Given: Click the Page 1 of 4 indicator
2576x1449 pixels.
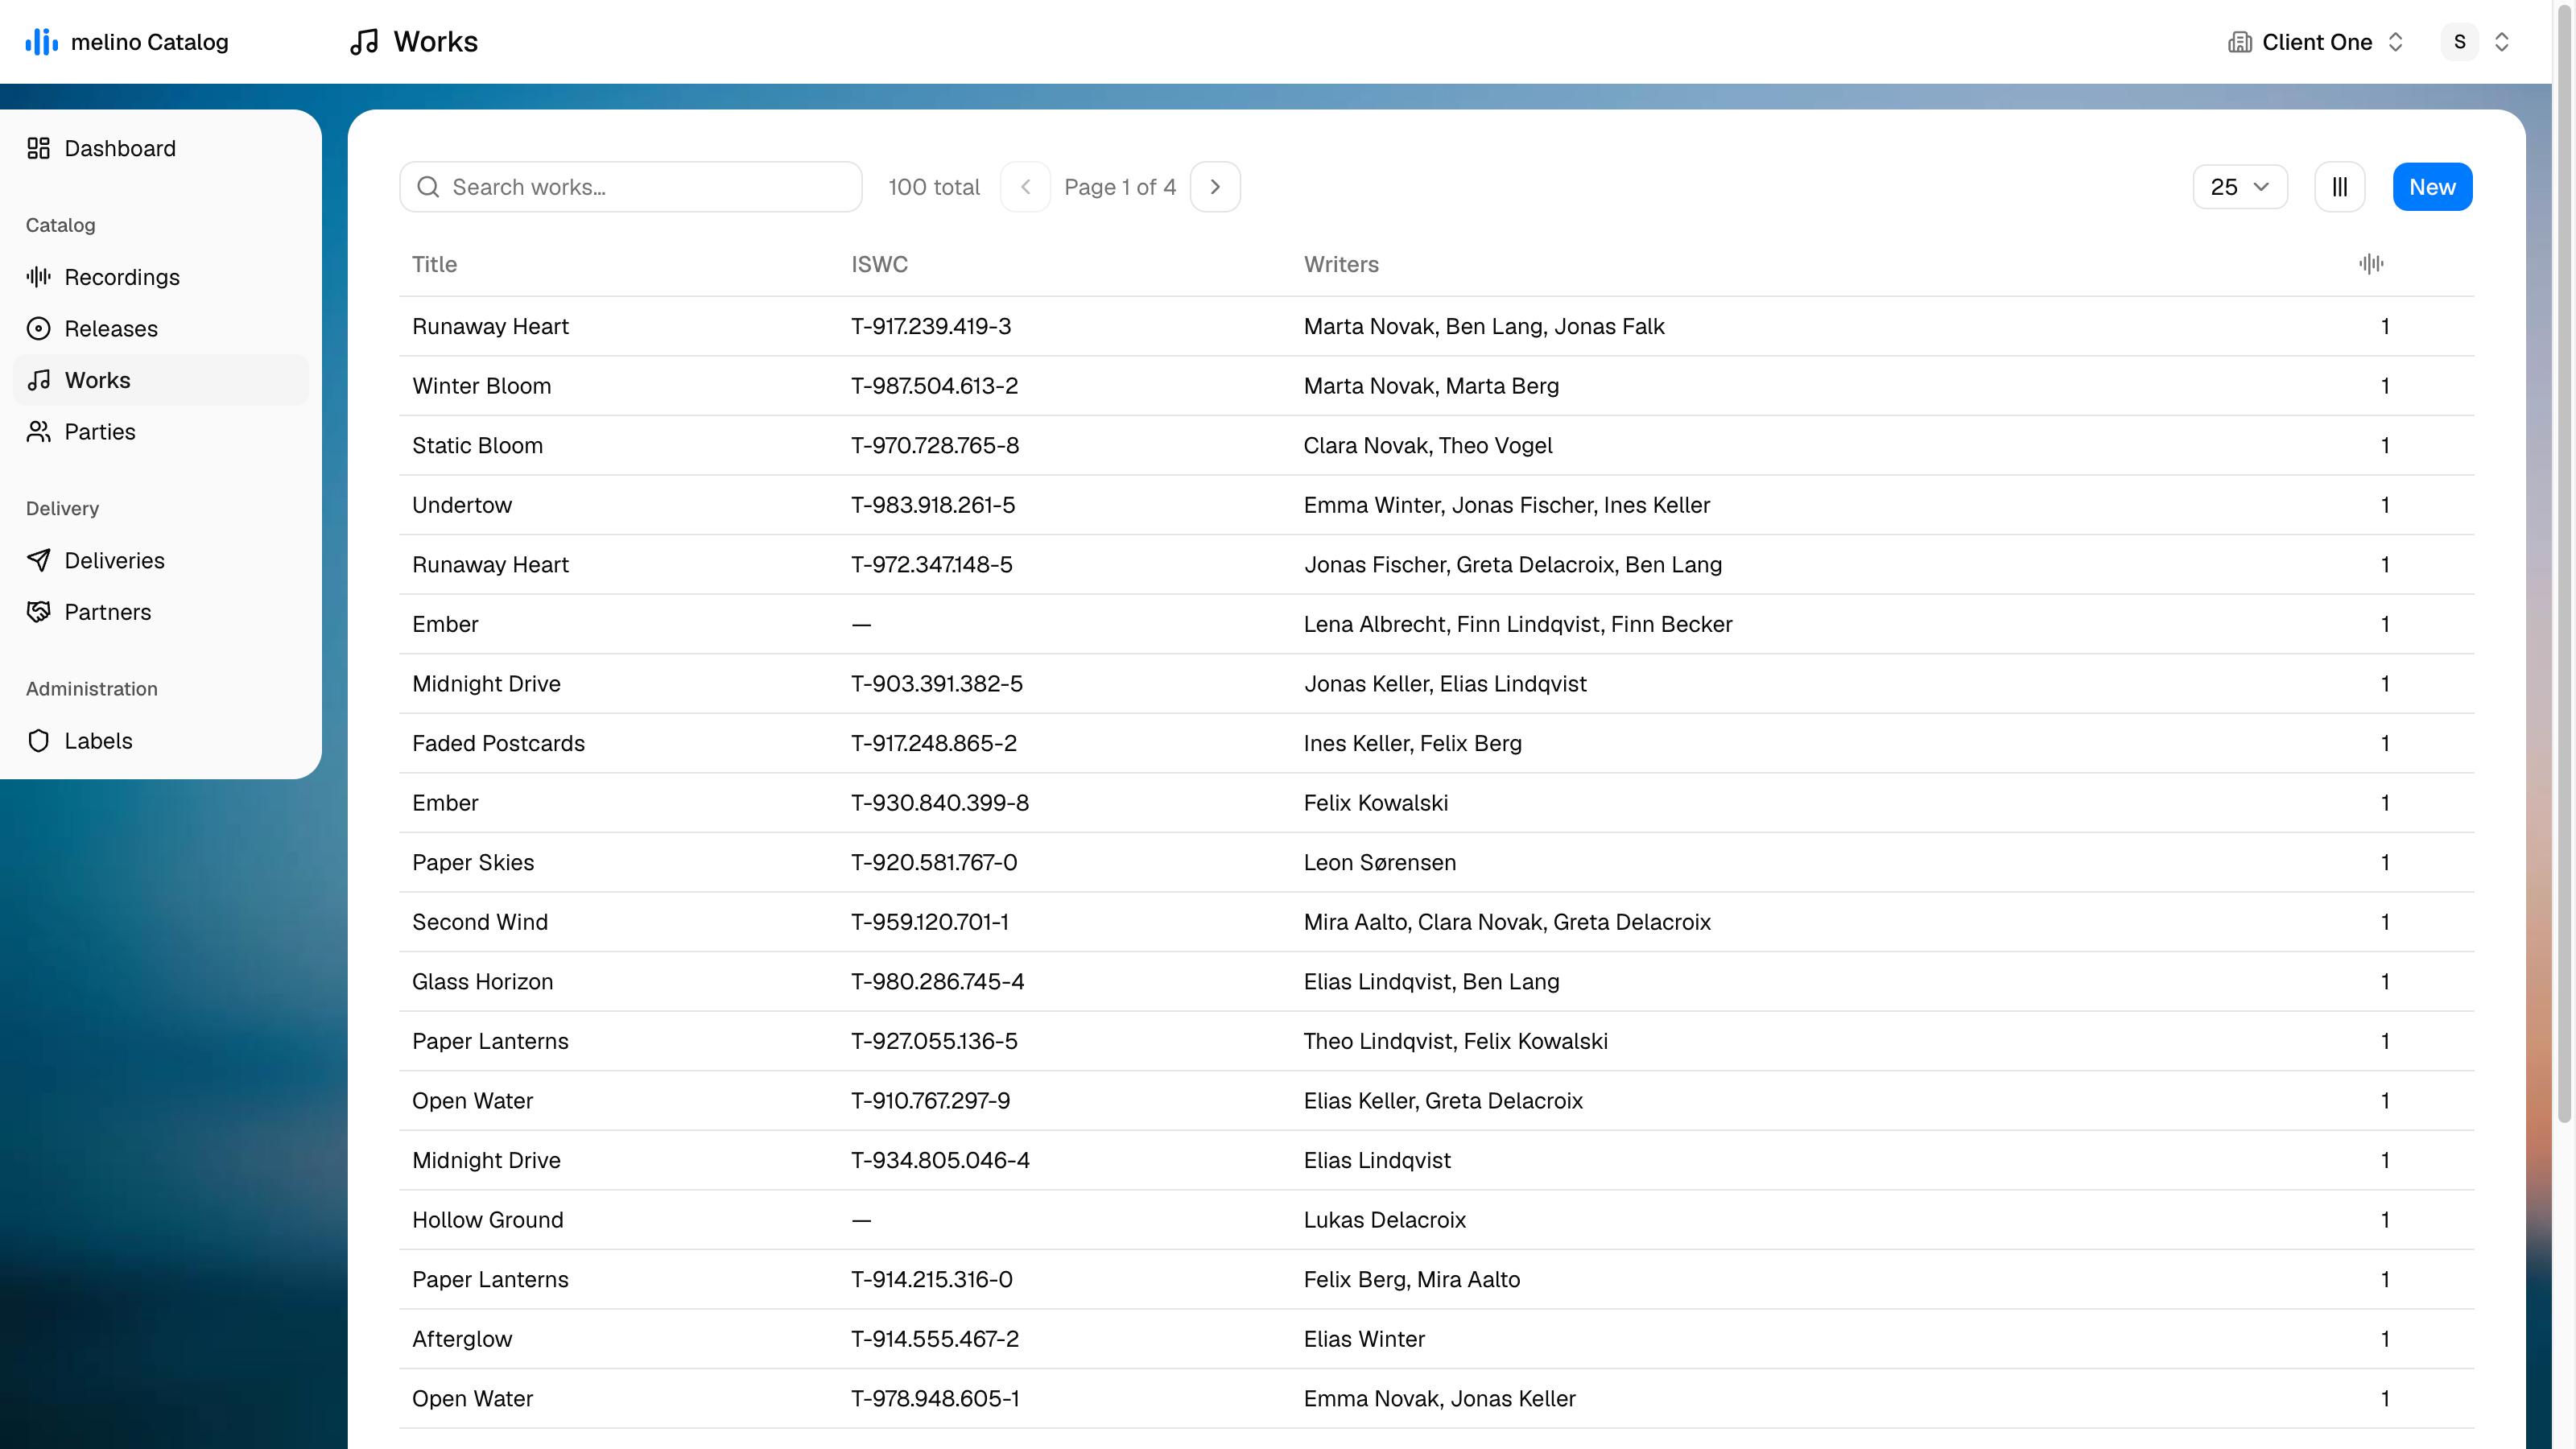Looking at the screenshot, I should (x=1120, y=187).
